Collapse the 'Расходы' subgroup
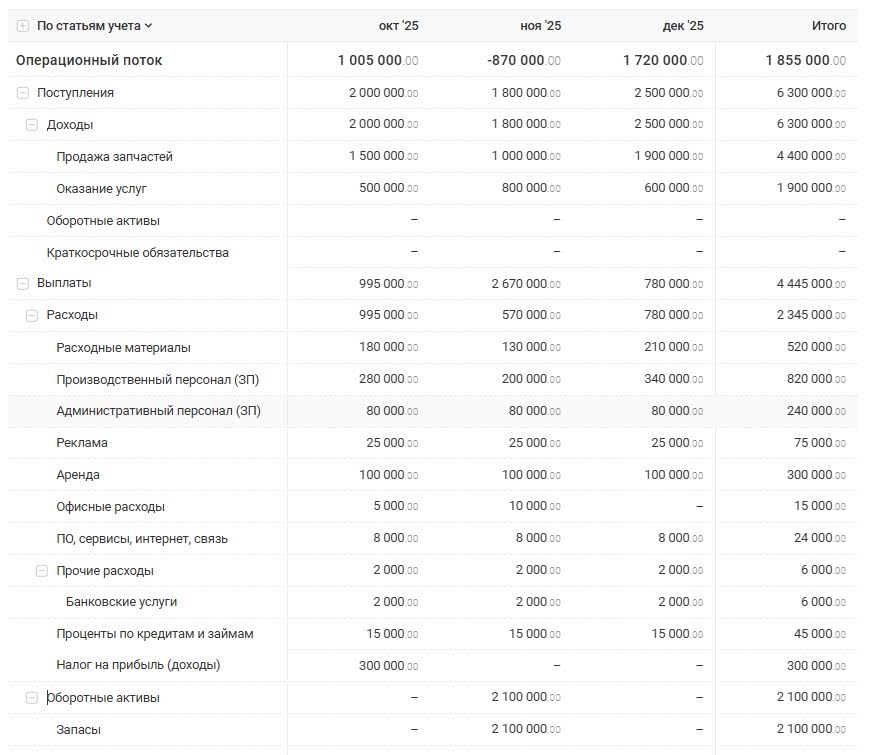The width and height of the screenshot is (871, 755). point(32,315)
